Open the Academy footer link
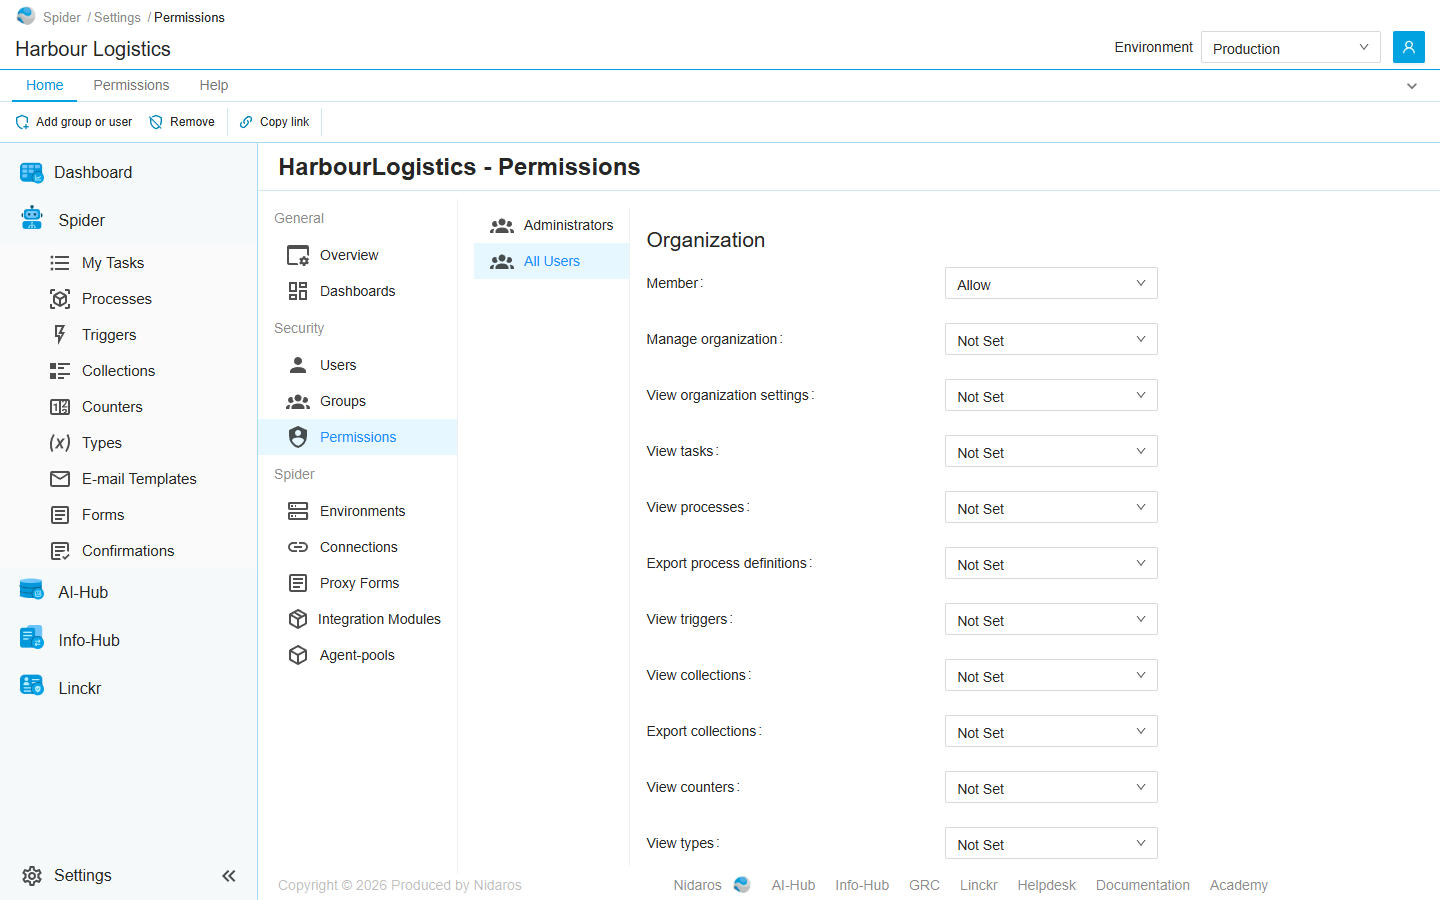Viewport: 1440px width, 900px height. (1238, 885)
